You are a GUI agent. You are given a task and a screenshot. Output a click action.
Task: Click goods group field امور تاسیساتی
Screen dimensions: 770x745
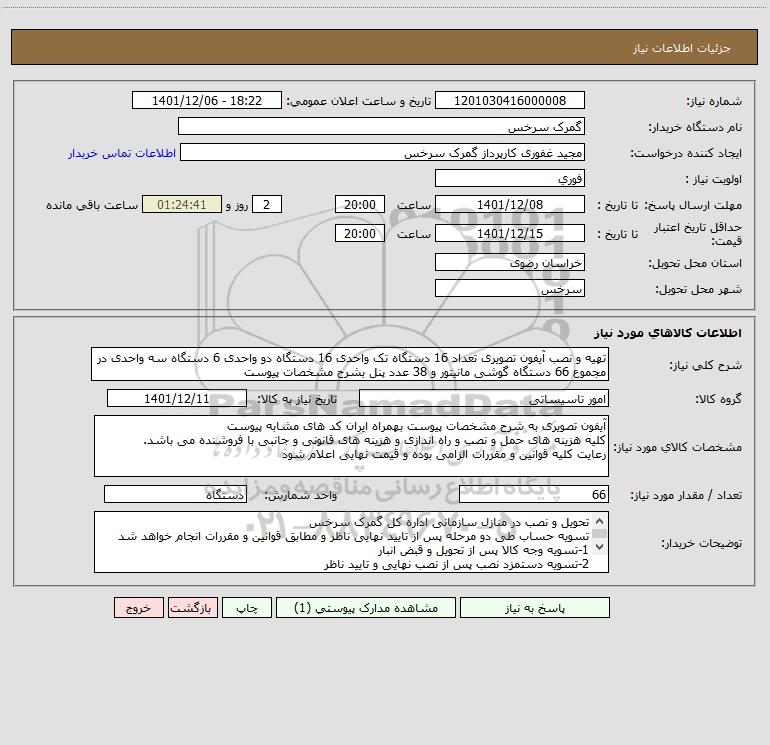[484, 399]
